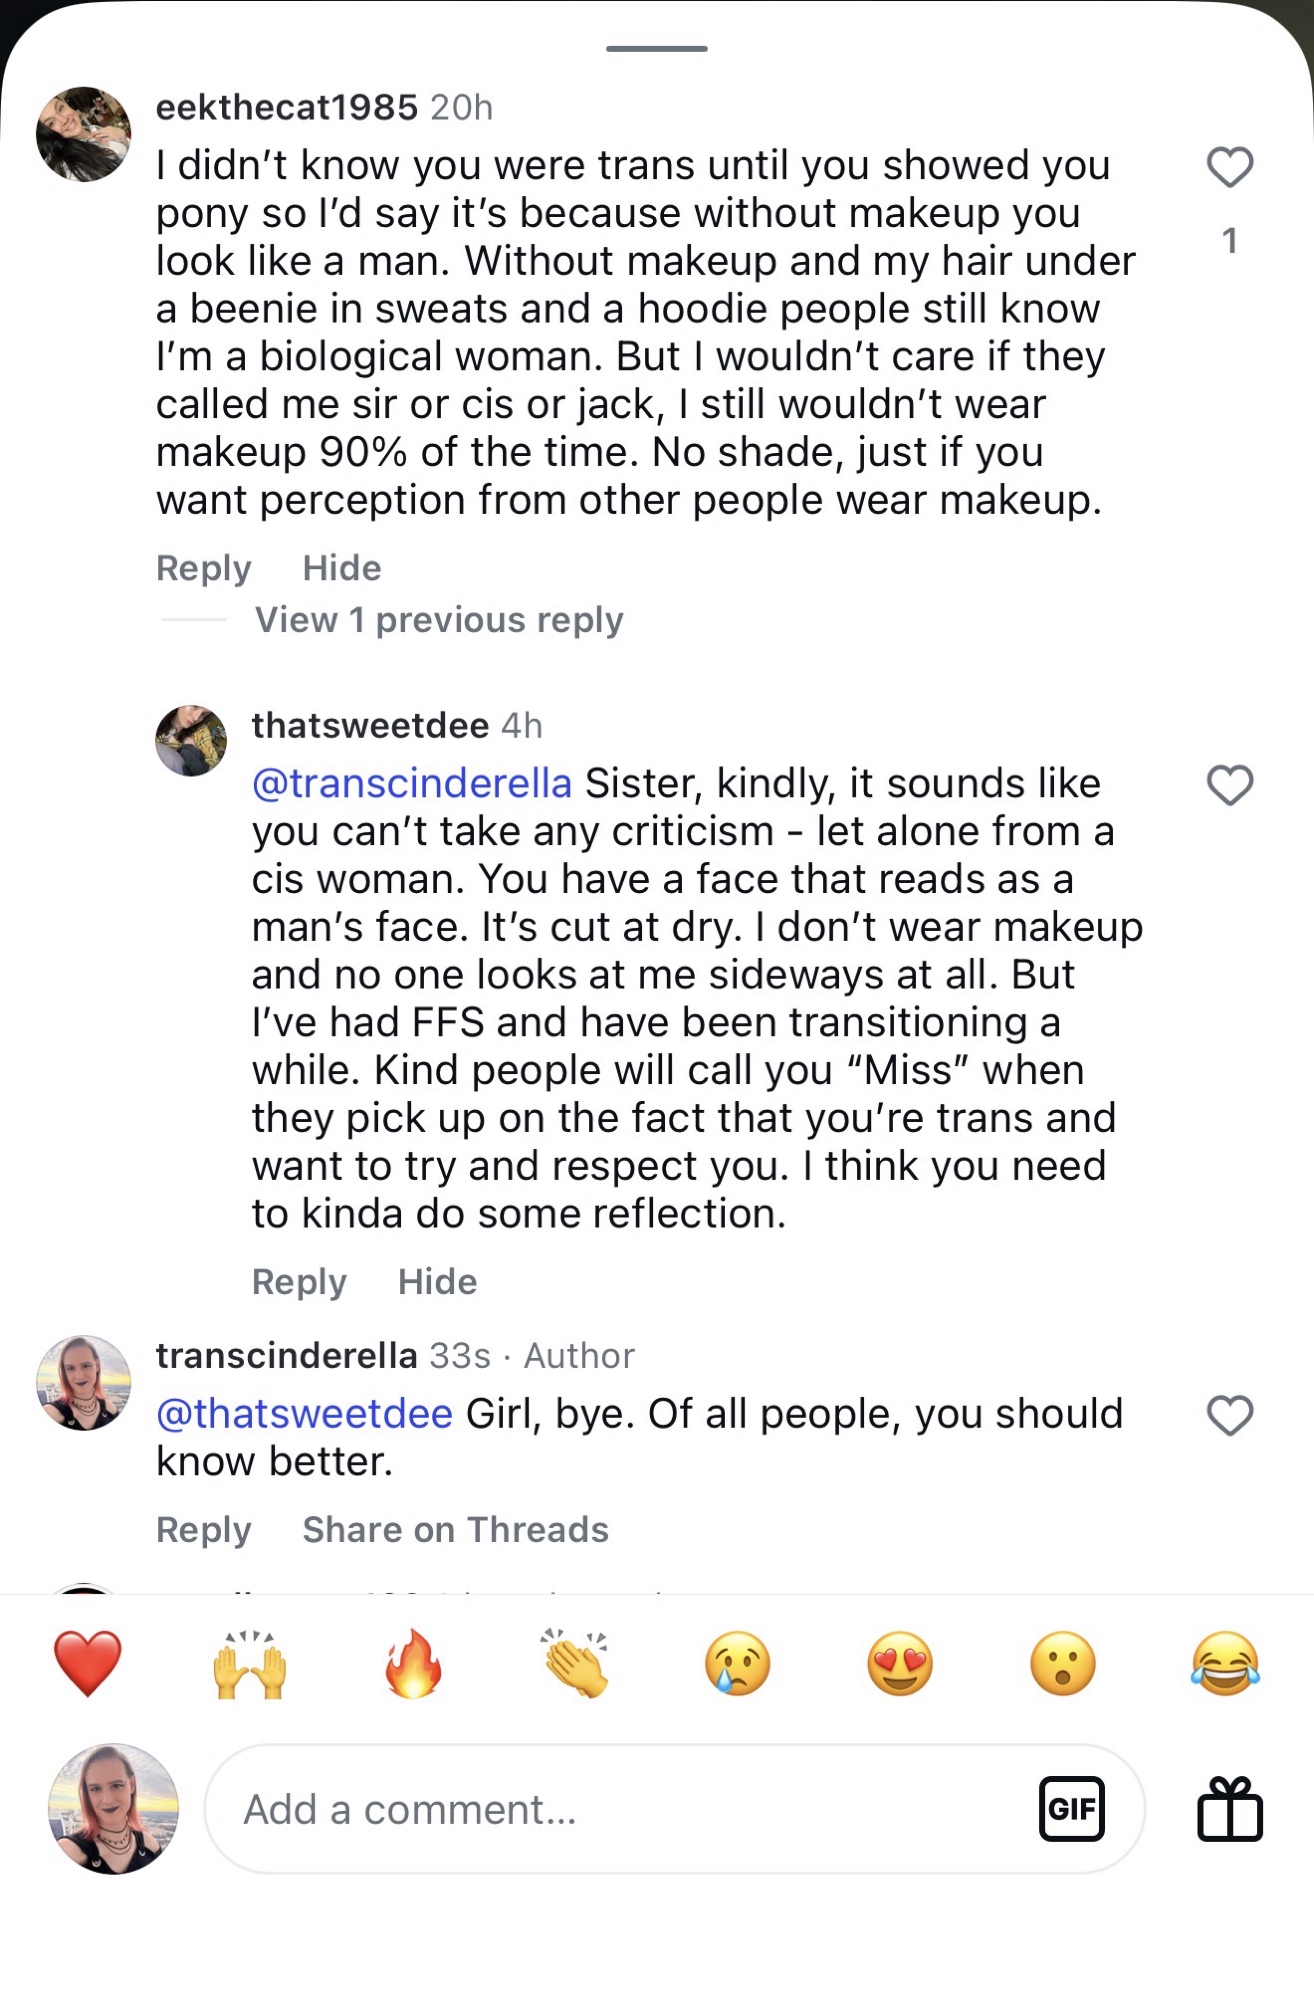Tap the fire emoji reaction
Screen dimensions: 1314x2000
413,1664
